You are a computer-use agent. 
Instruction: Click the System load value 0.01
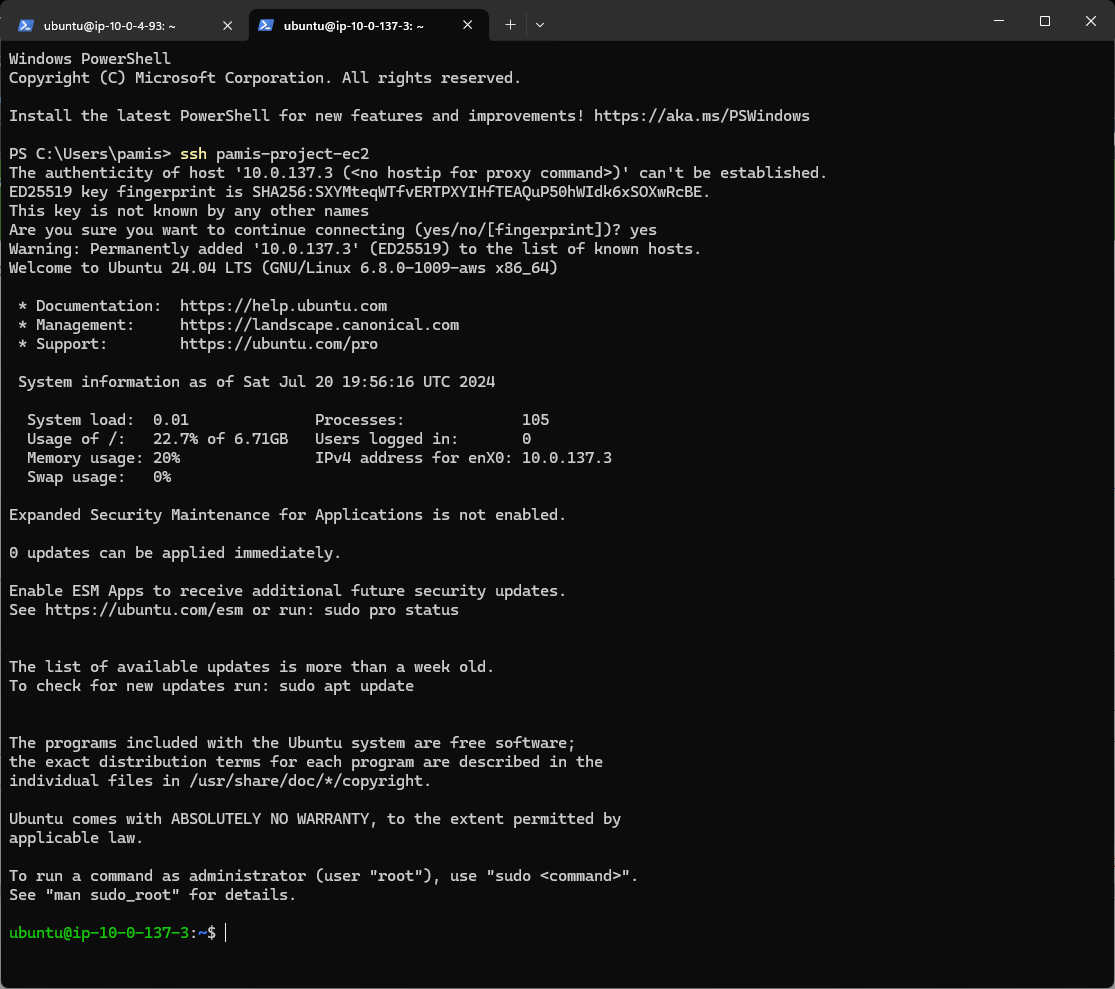tap(171, 420)
